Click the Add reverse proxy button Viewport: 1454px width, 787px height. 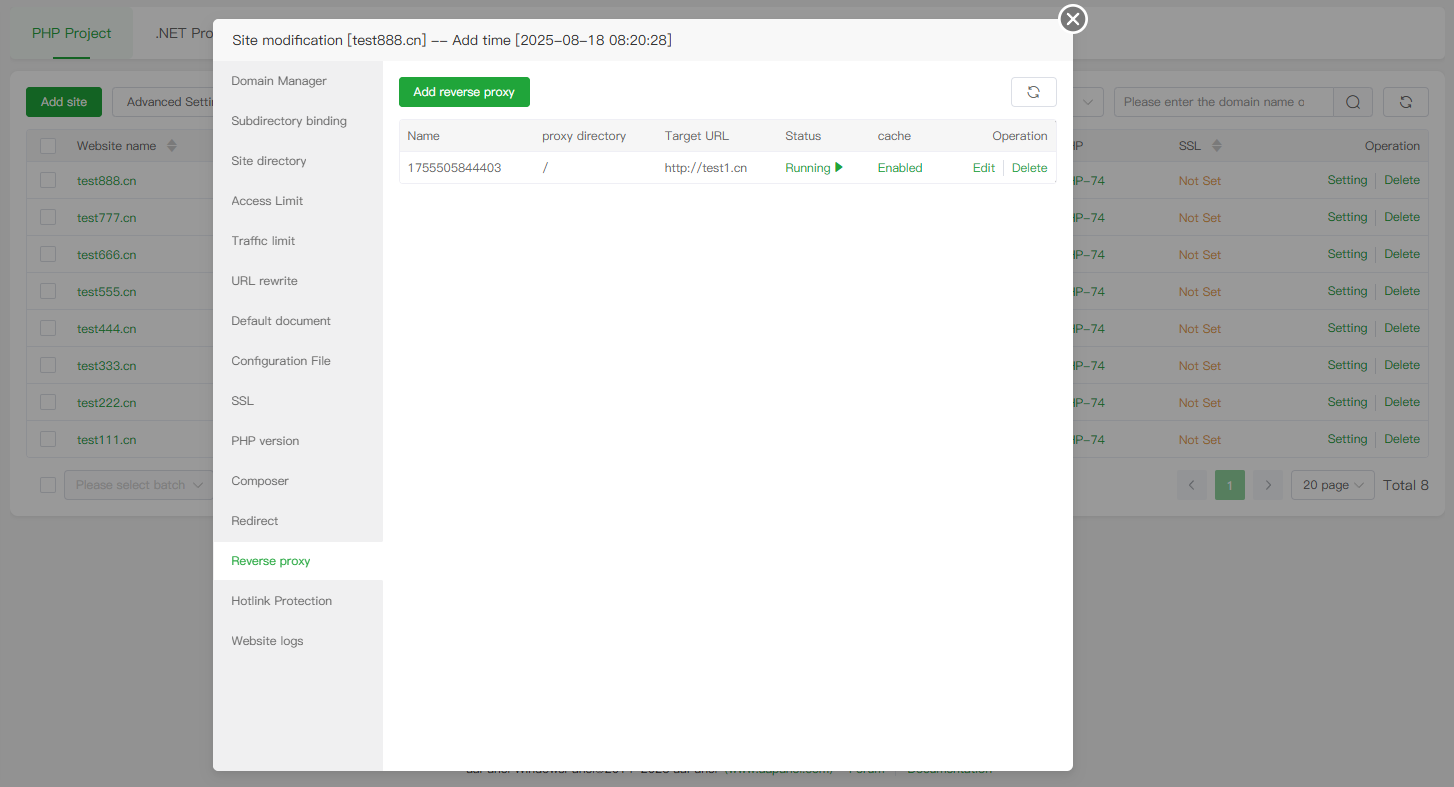click(x=464, y=92)
